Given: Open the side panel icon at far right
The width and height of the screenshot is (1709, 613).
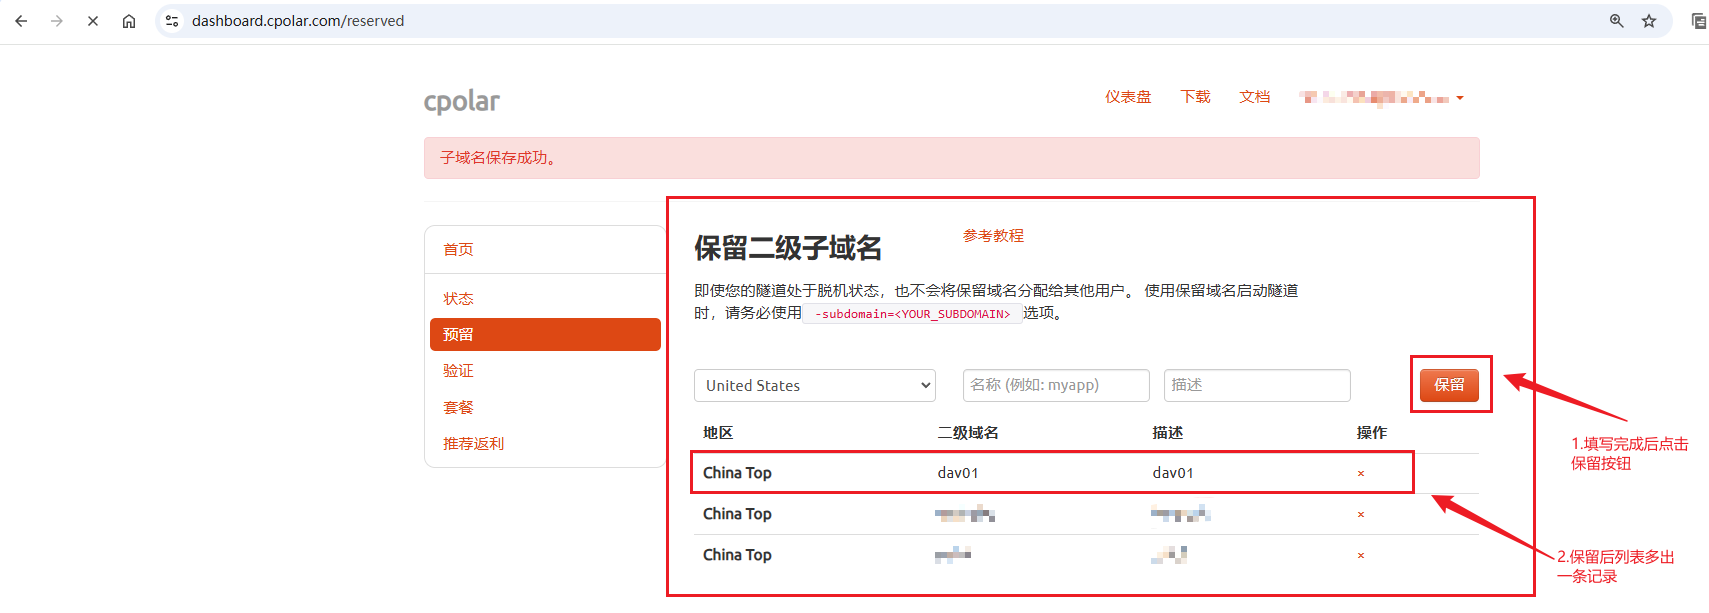Looking at the screenshot, I should coord(1698,21).
